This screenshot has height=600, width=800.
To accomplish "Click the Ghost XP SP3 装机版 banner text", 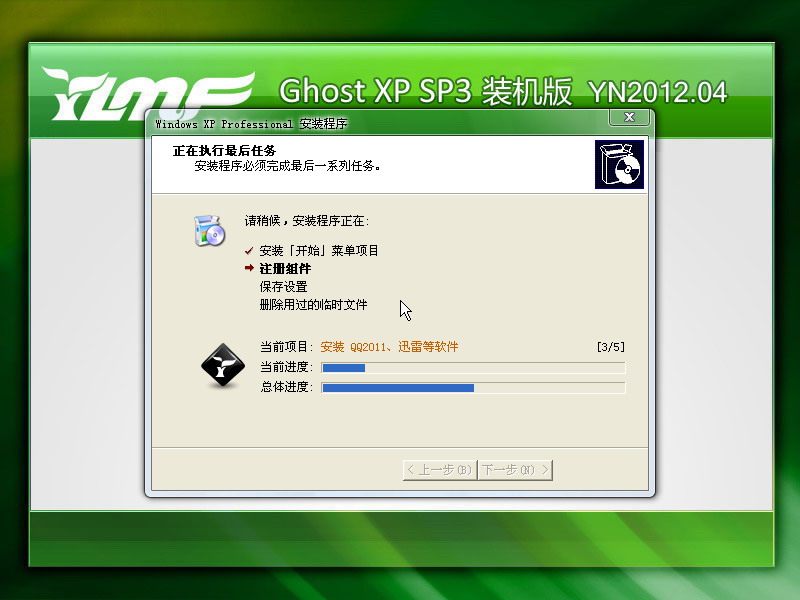I will click(426, 92).
